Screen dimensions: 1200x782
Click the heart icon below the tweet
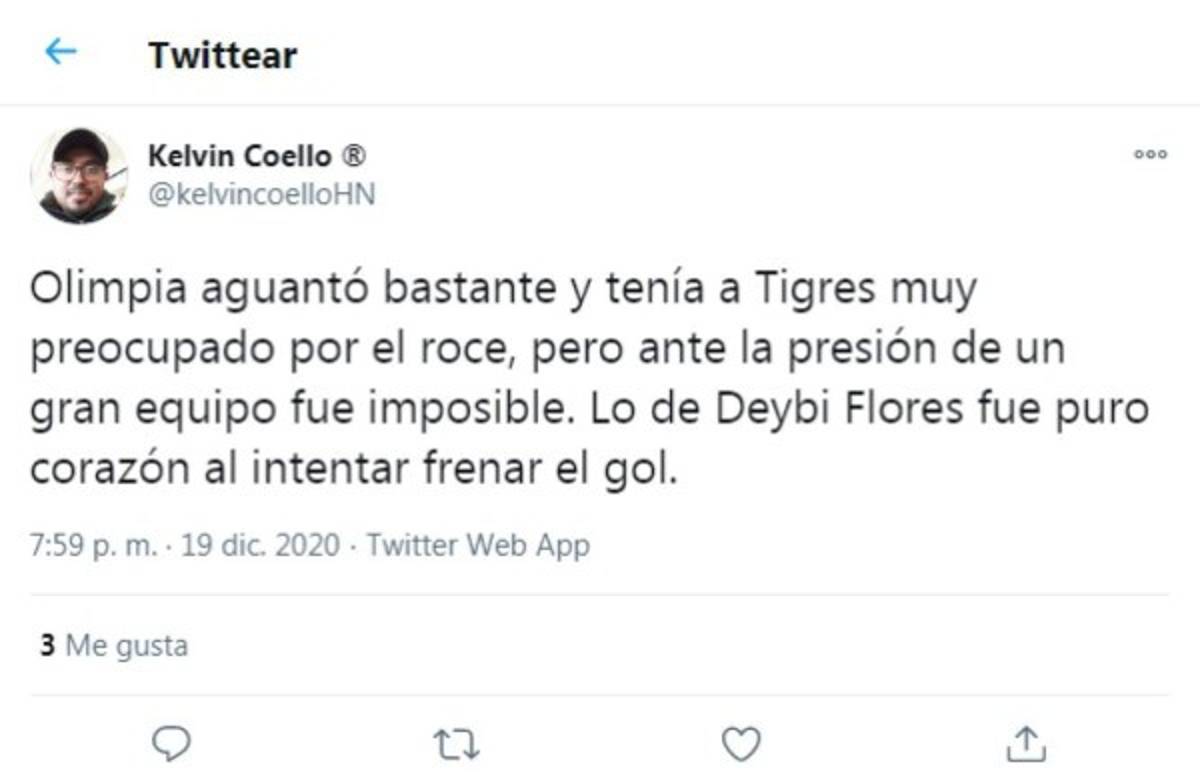click(x=740, y=740)
